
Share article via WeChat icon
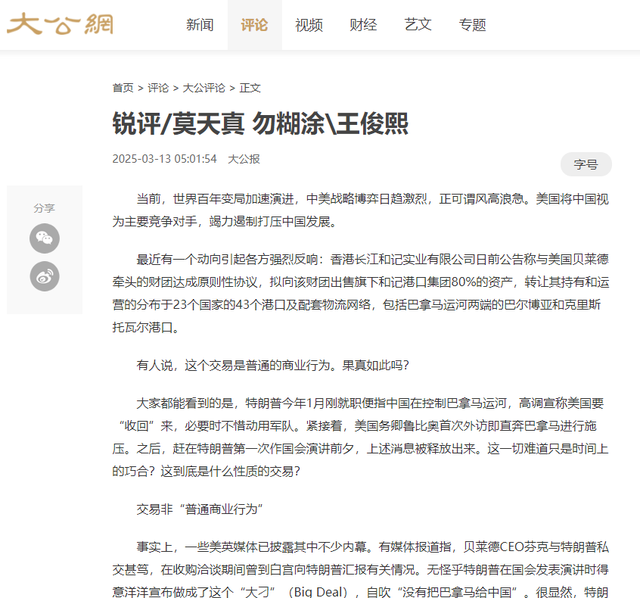coord(44,238)
